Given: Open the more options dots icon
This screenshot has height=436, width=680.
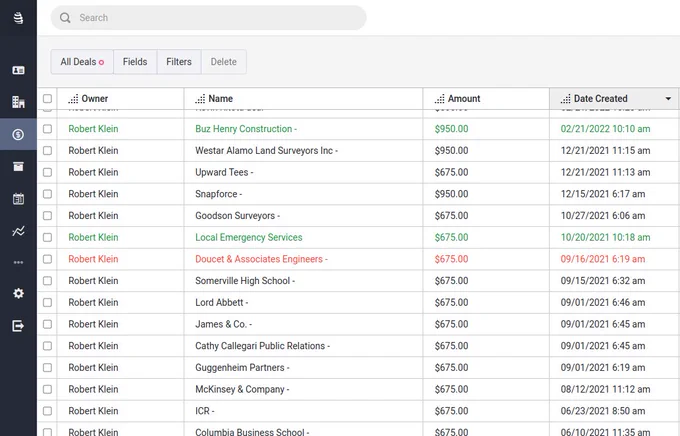Looking at the screenshot, I should 18,262.
